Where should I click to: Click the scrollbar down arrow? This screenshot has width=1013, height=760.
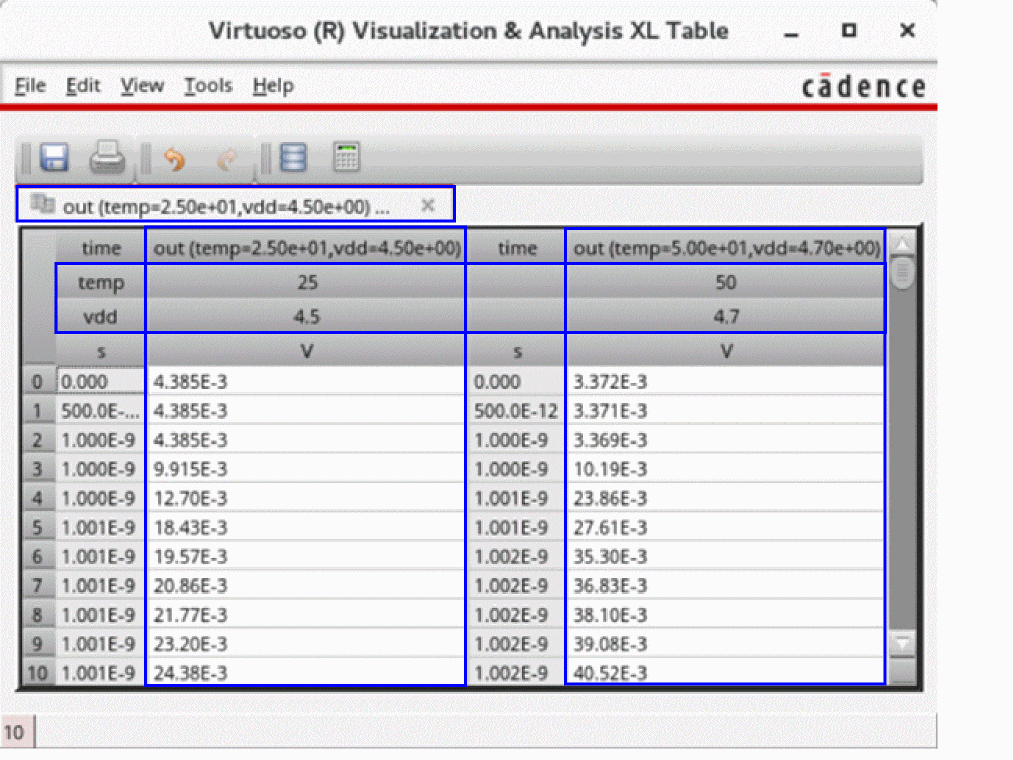pos(901,643)
